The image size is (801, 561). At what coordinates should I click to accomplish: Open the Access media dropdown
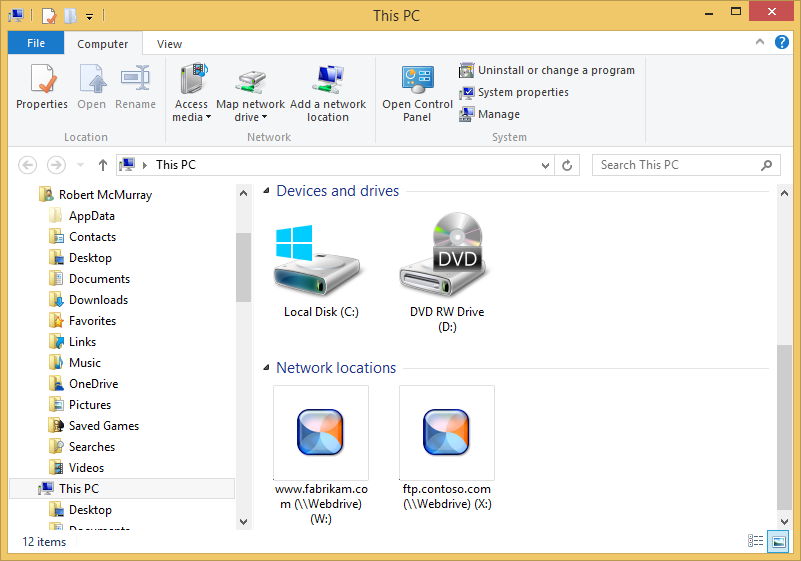191,110
